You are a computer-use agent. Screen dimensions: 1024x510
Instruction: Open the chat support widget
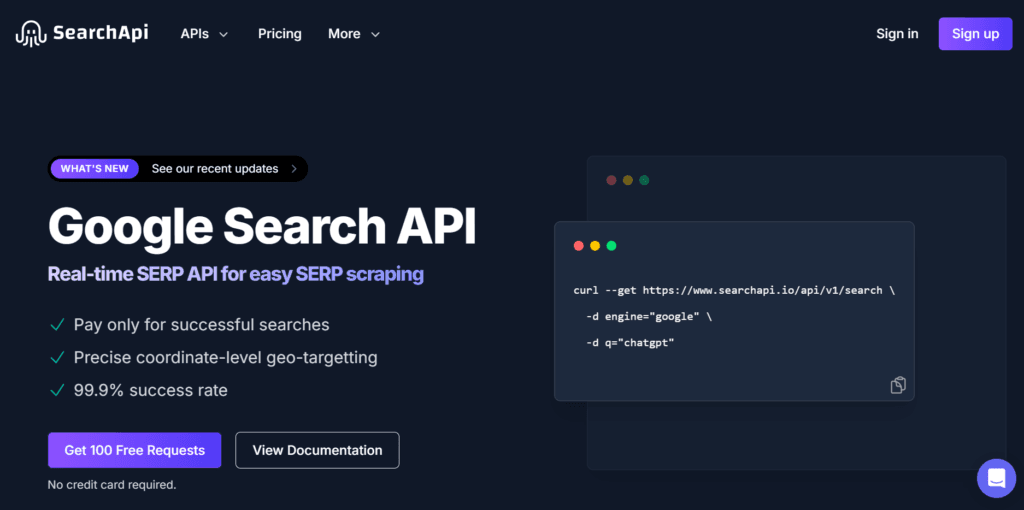[x=996, y=478]
